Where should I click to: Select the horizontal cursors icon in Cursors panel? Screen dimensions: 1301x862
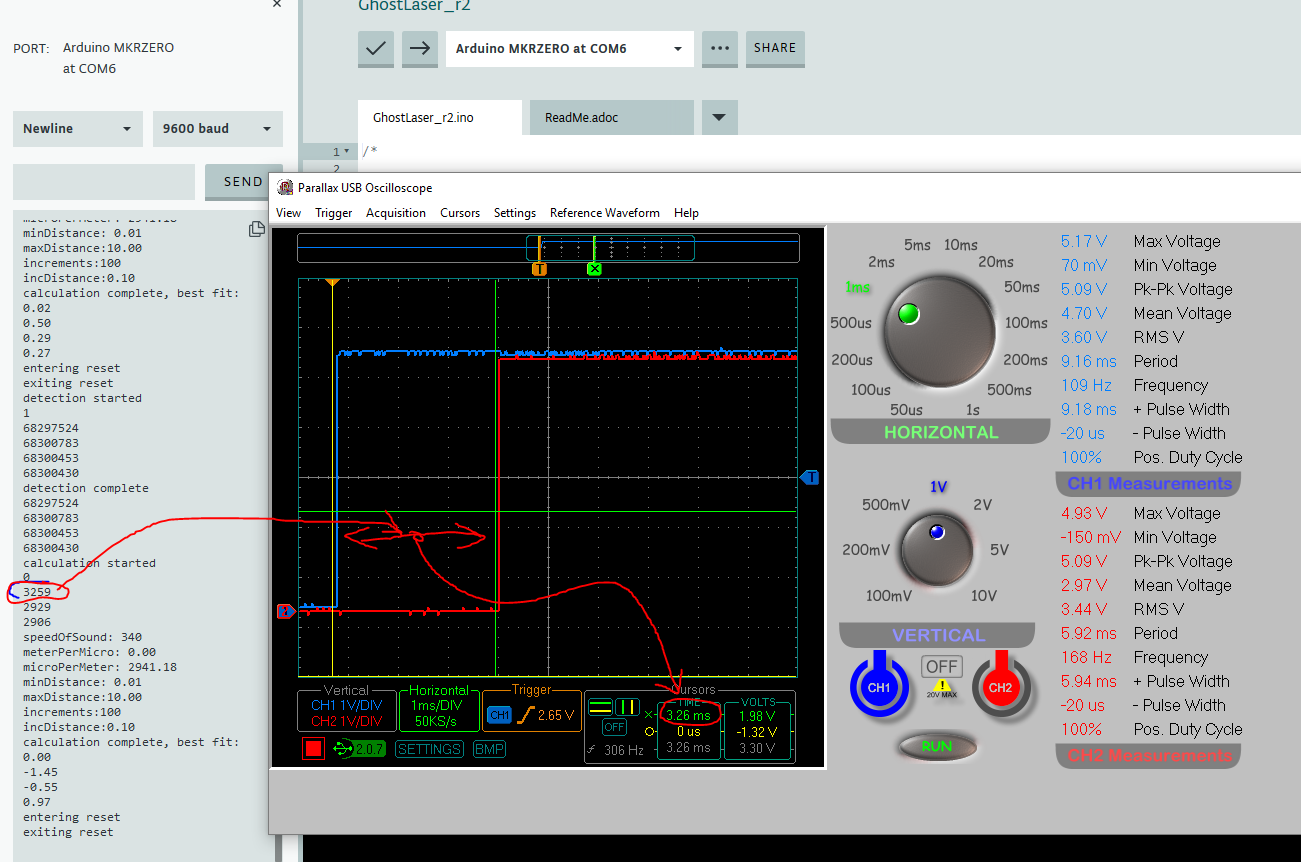pos(600,707)
